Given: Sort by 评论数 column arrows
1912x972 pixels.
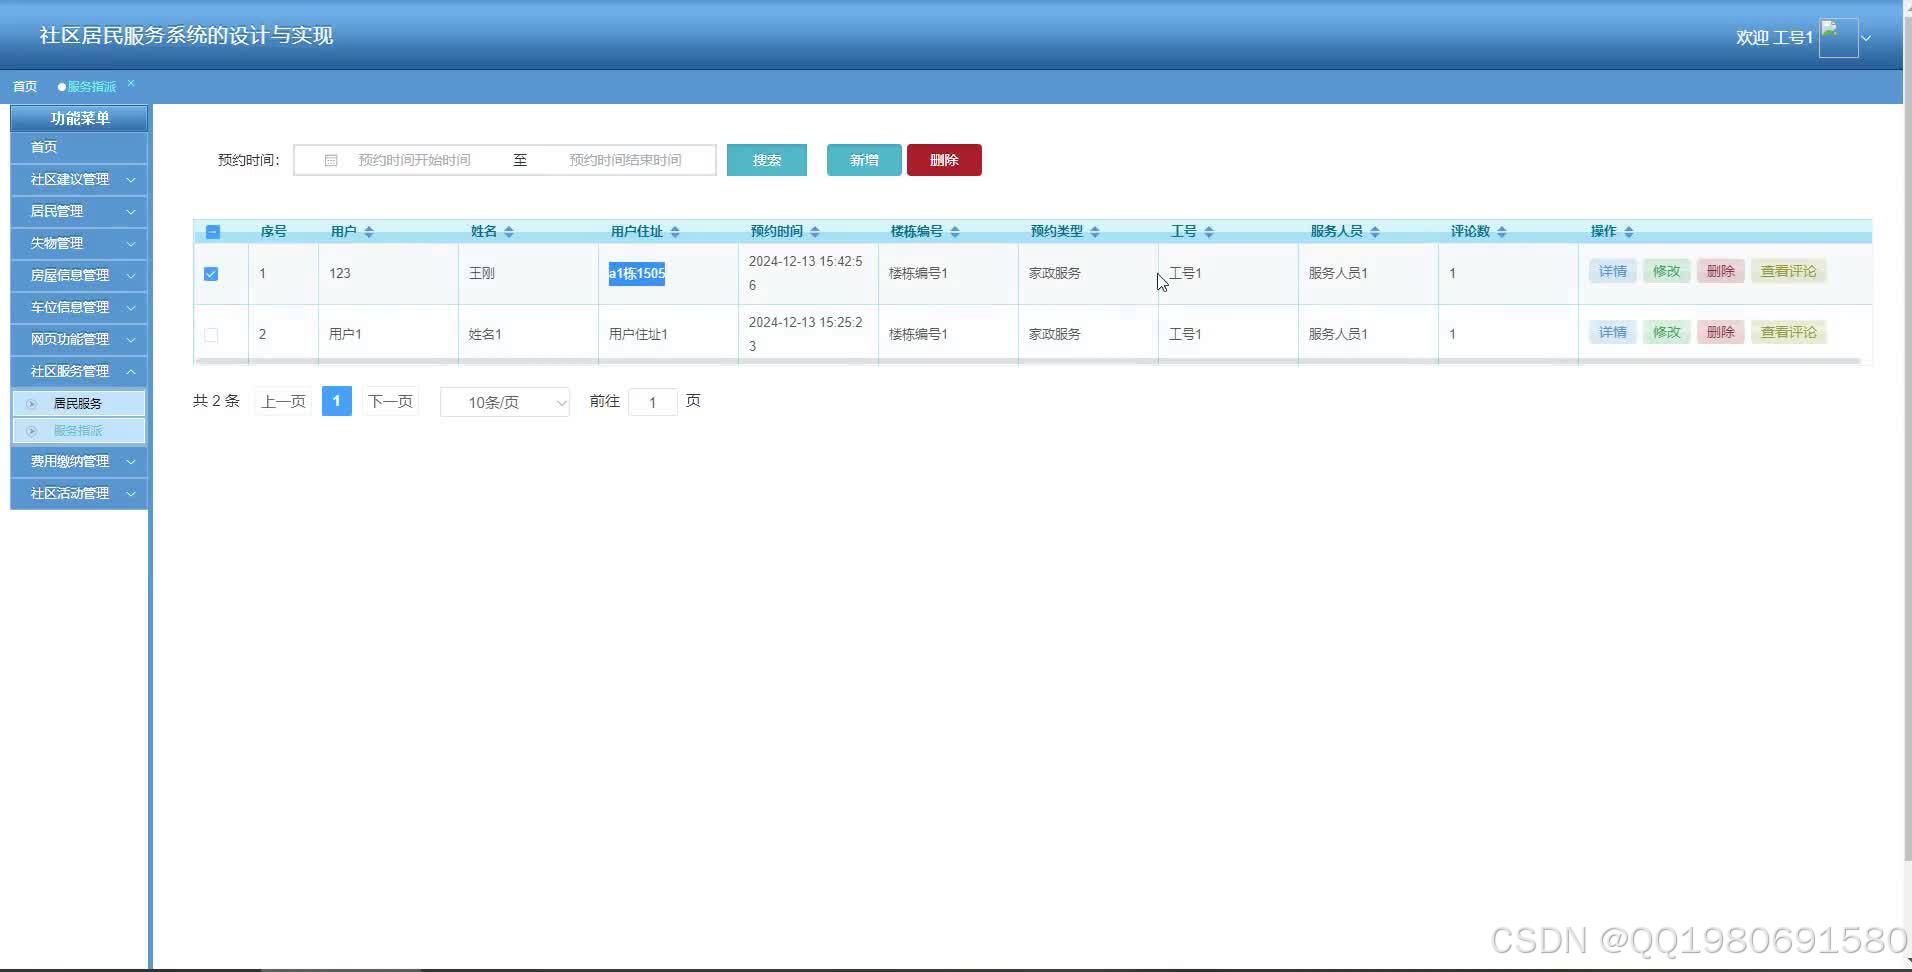Looking at the screenshot, I should (1502, 232).
